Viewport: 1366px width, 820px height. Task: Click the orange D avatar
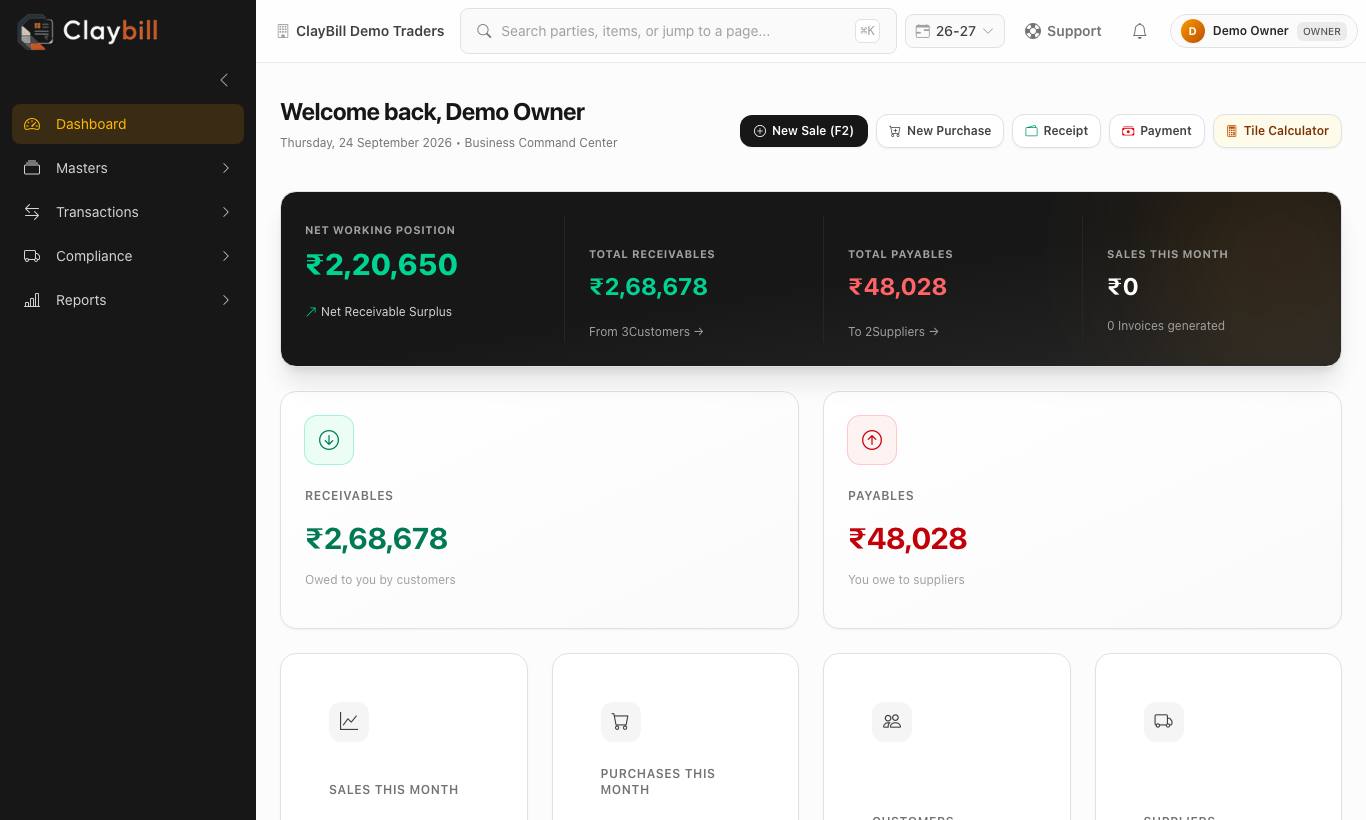[1192, 31]
